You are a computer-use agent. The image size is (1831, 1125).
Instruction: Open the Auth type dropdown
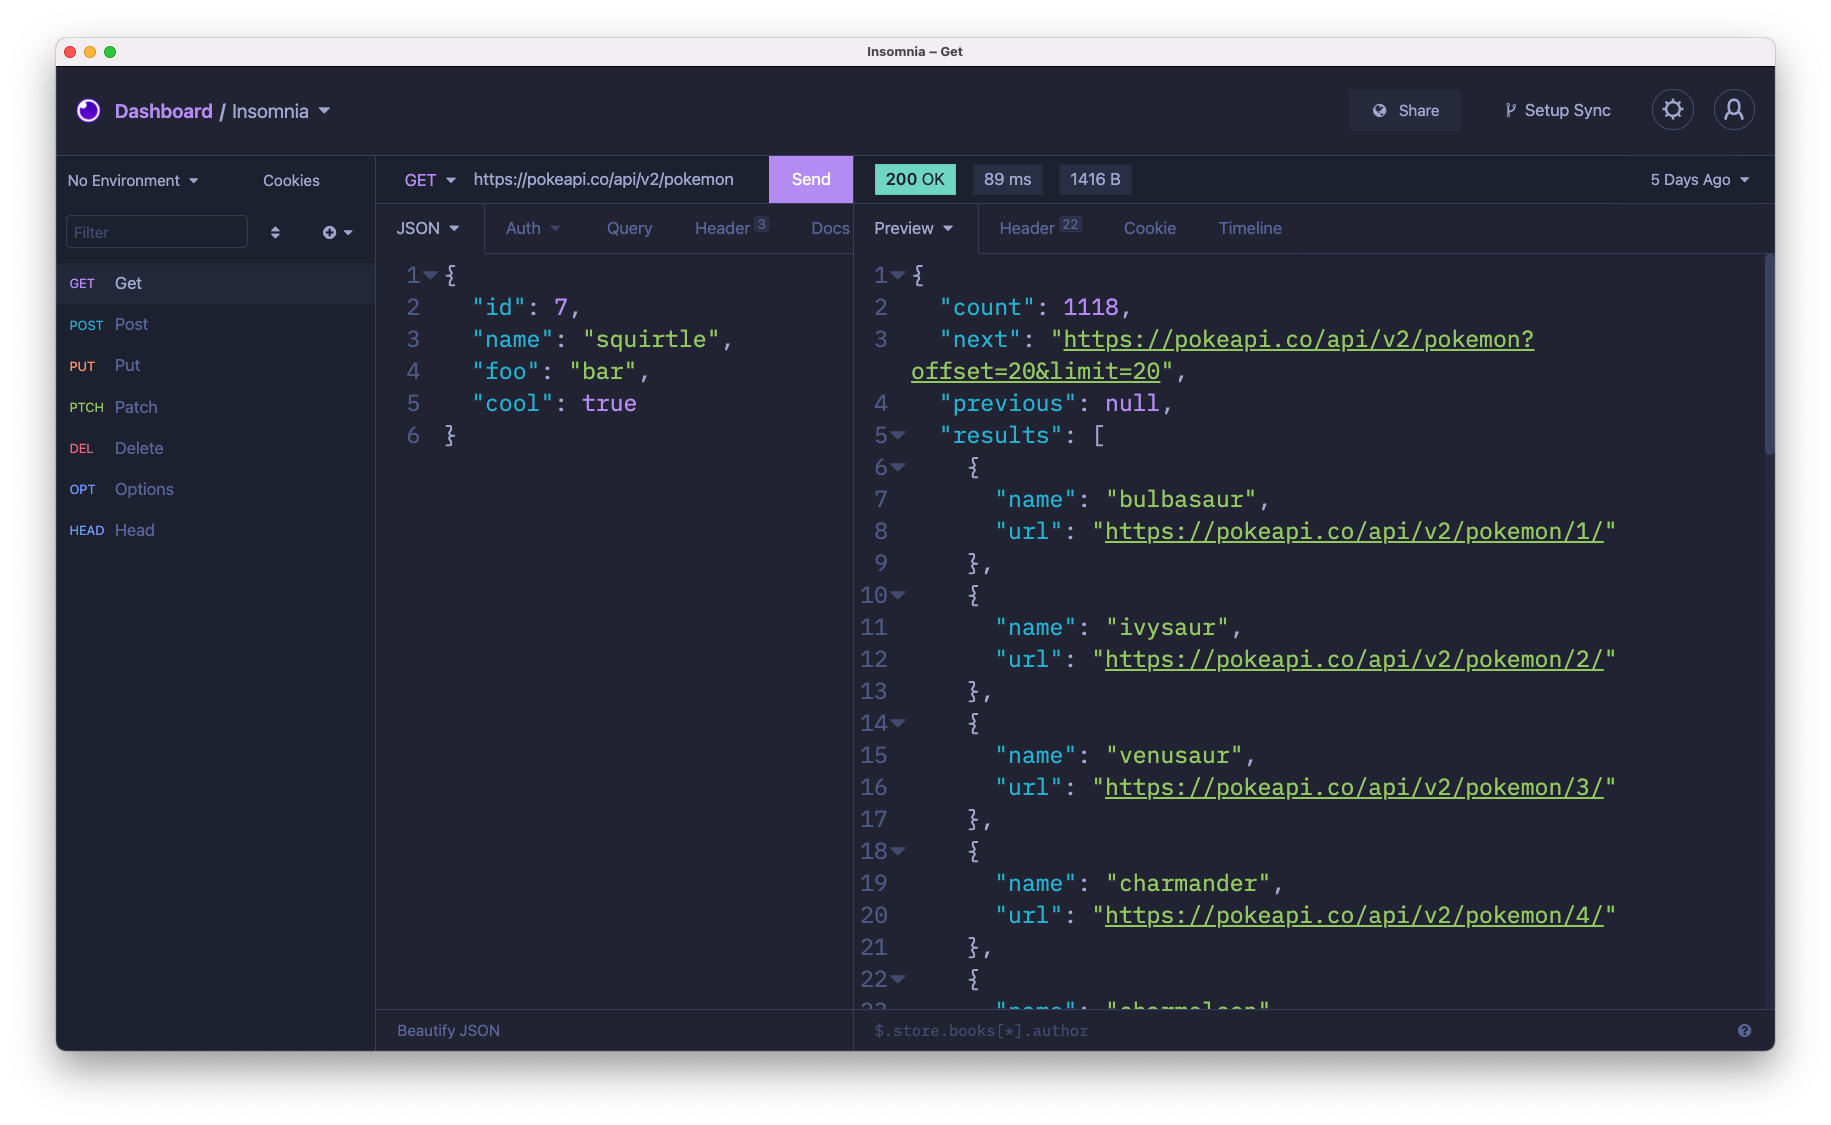click(533, 229)
